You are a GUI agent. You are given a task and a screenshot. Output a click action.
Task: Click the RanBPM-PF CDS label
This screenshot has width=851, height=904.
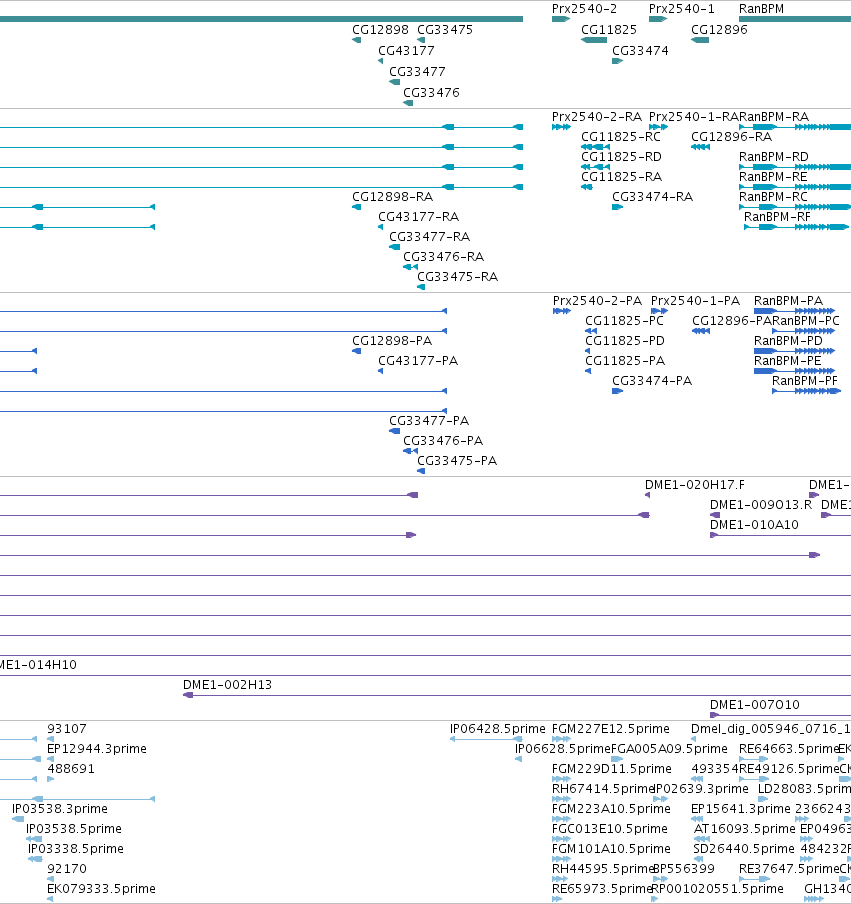point(805,381)
